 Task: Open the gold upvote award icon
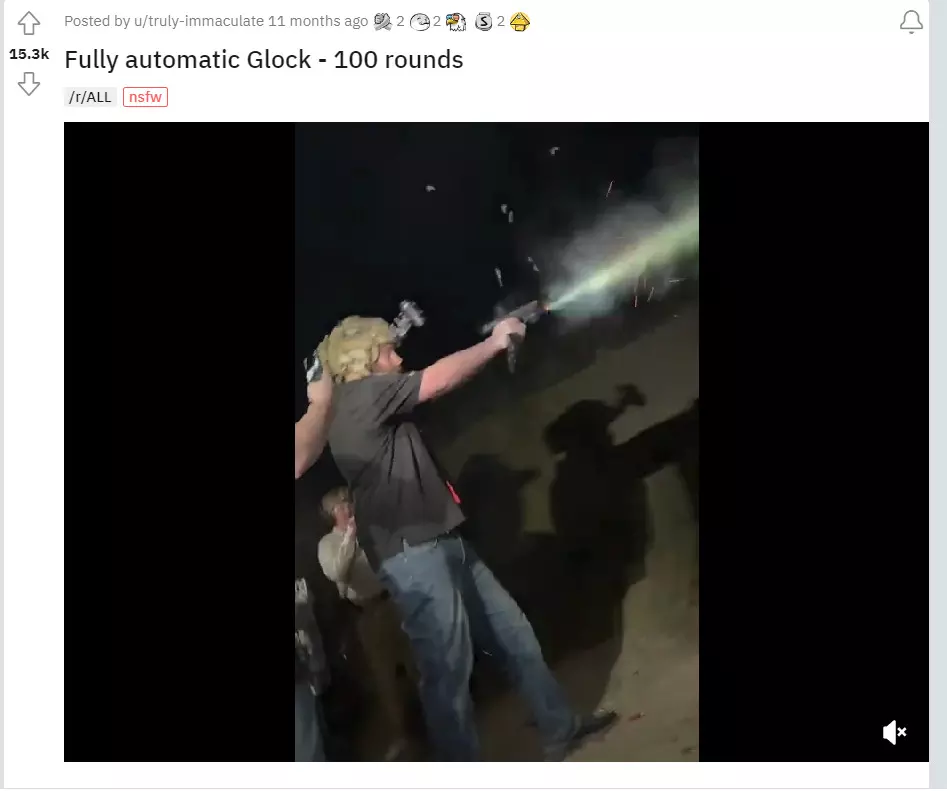(x=519, y=22)
